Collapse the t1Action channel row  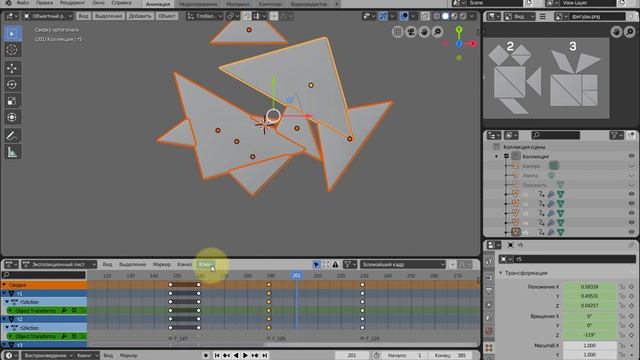point(7,302)
